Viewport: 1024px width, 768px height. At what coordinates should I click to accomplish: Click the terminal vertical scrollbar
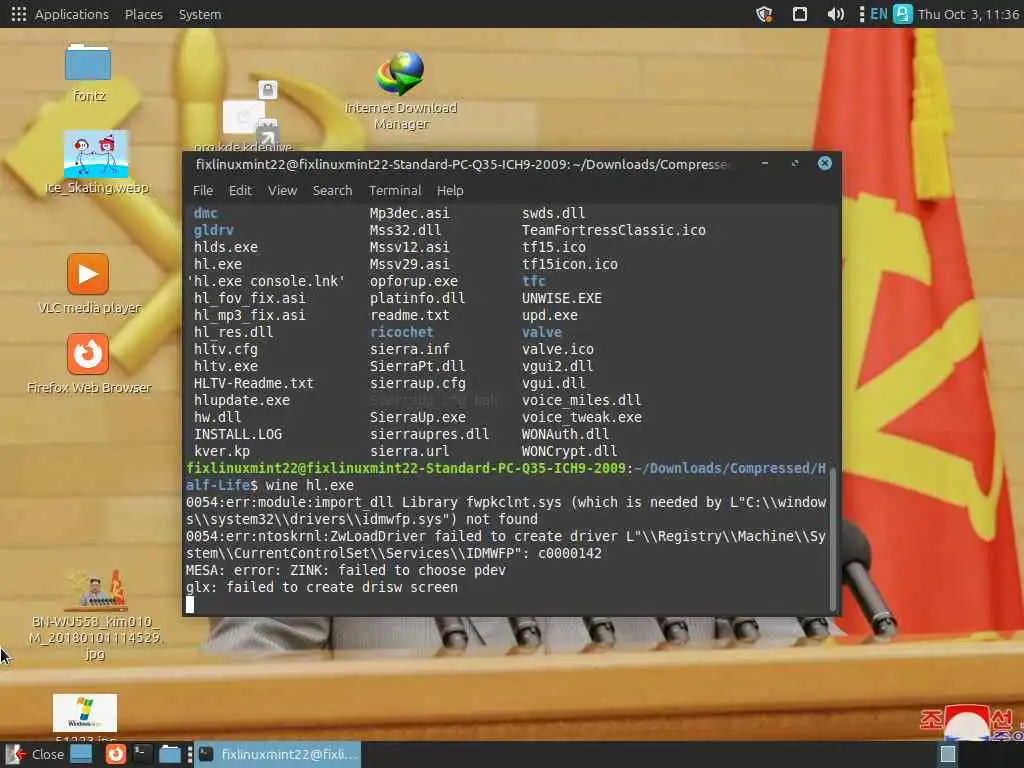coord(833,539)
